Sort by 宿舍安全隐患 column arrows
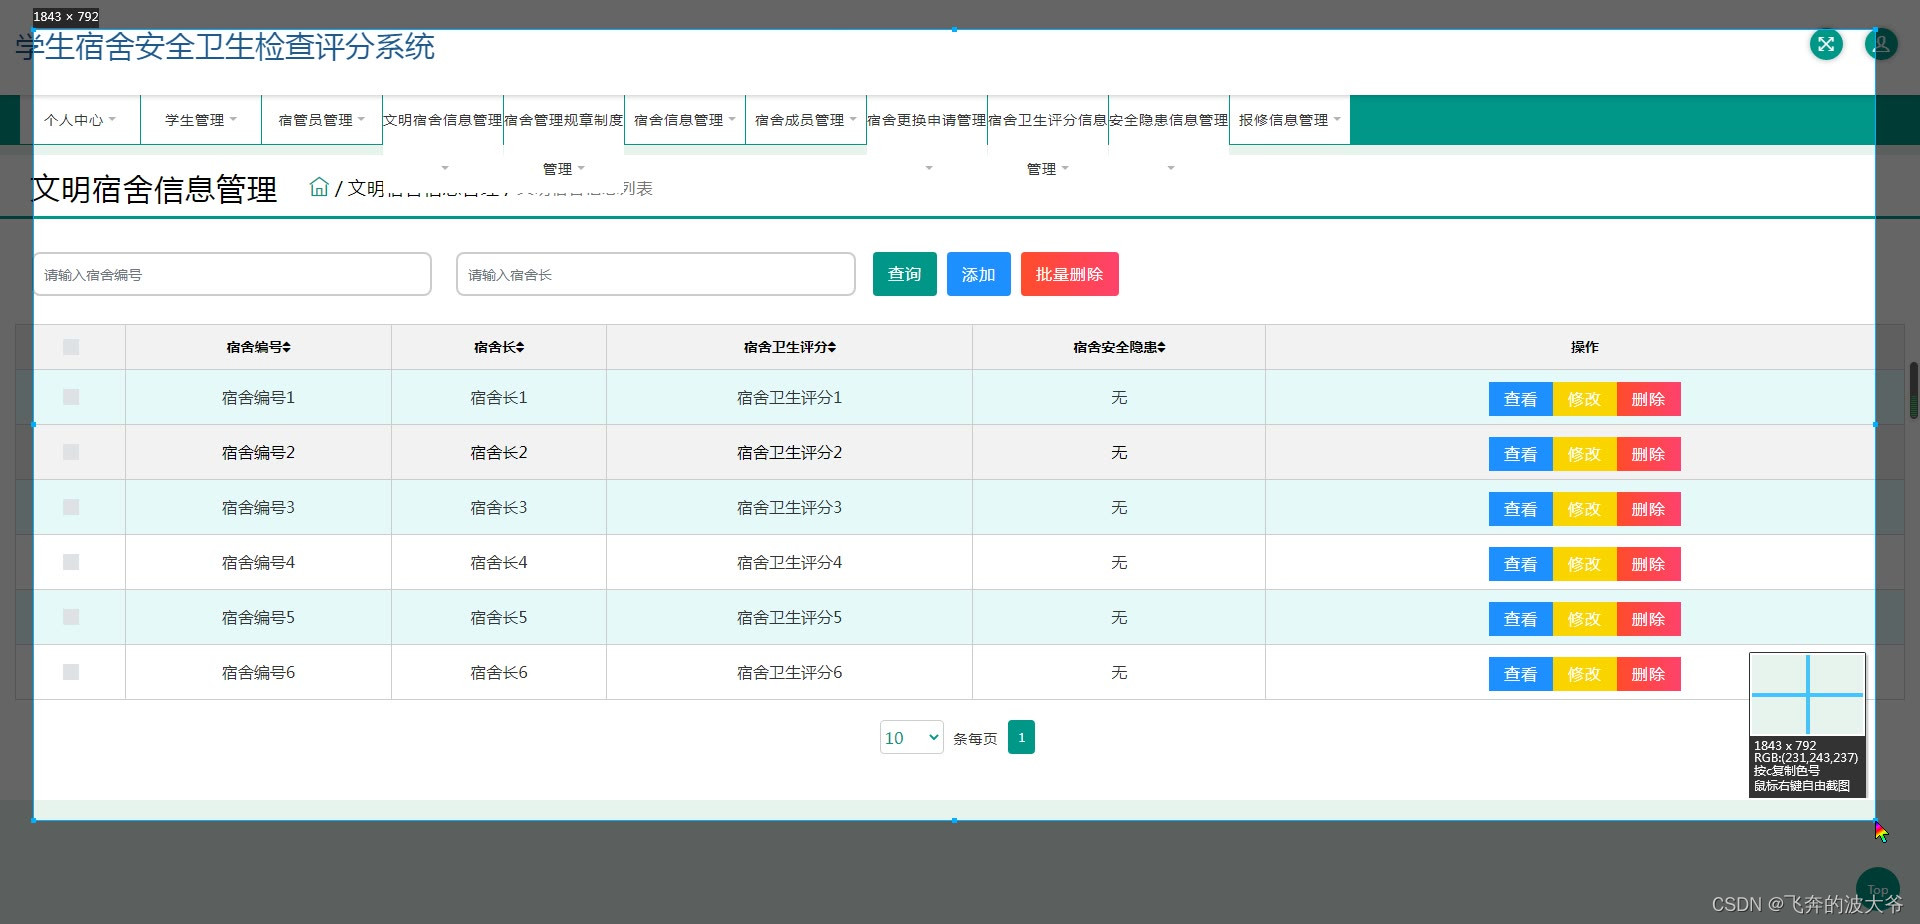The height and width of the screenshot is (924, 1920). tap(1161, 347)
